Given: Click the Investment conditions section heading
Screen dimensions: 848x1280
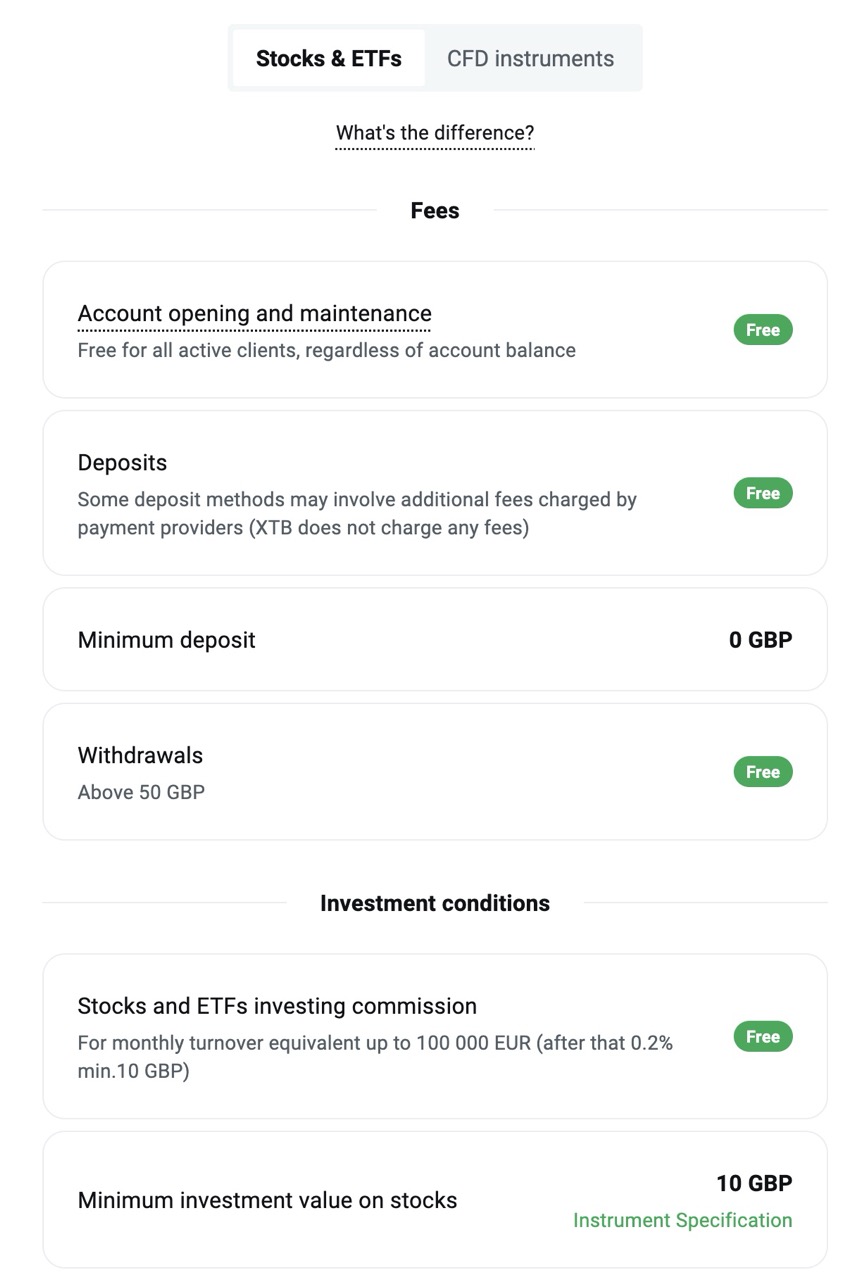Looking at the screenshot, I should (x=435, y=903).
